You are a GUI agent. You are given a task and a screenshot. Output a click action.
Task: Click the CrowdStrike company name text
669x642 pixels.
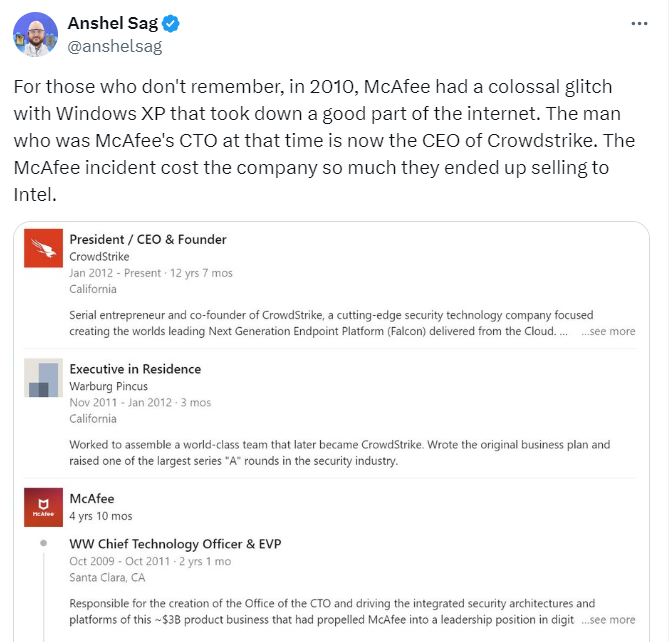pos(101,256)
